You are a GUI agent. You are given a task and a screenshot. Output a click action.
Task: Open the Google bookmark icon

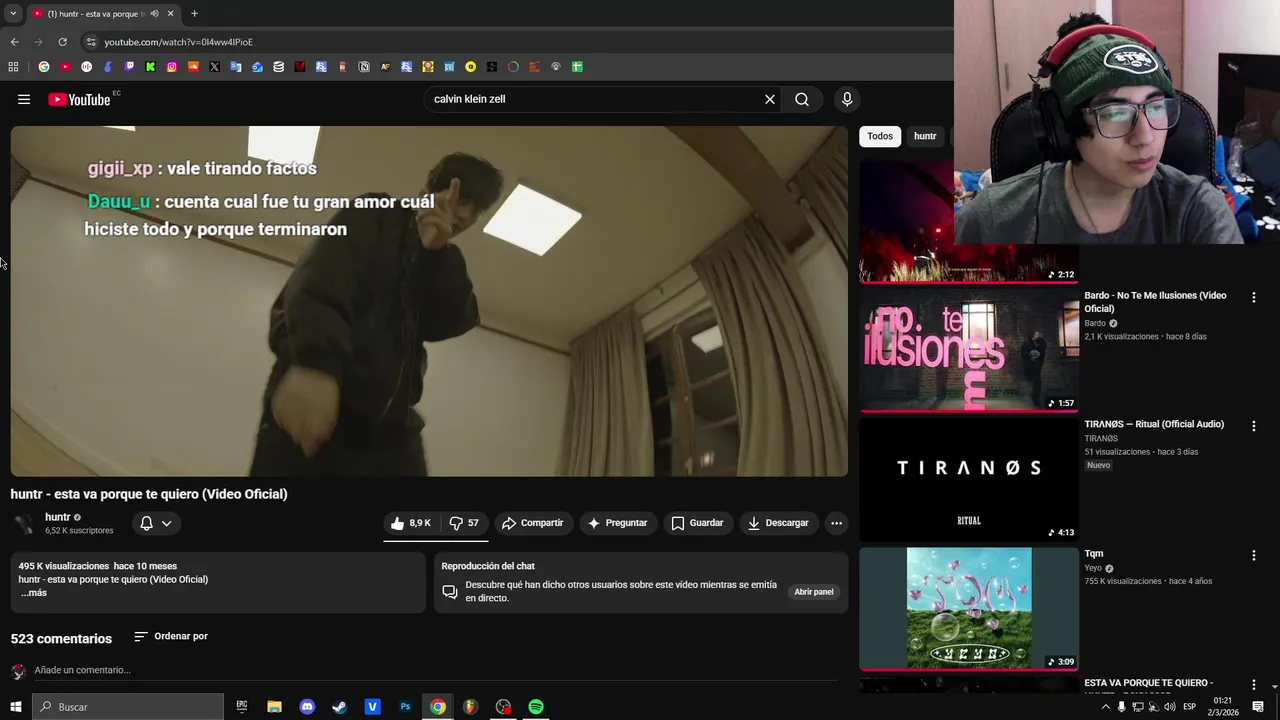[44, 67]
